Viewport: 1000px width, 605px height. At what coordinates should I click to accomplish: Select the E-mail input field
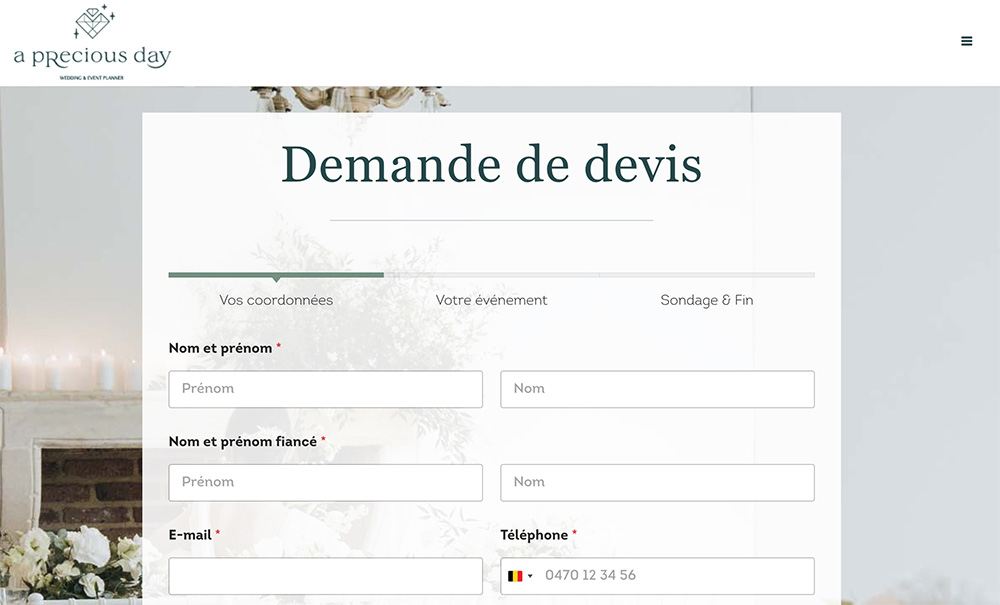pos(325,576)
